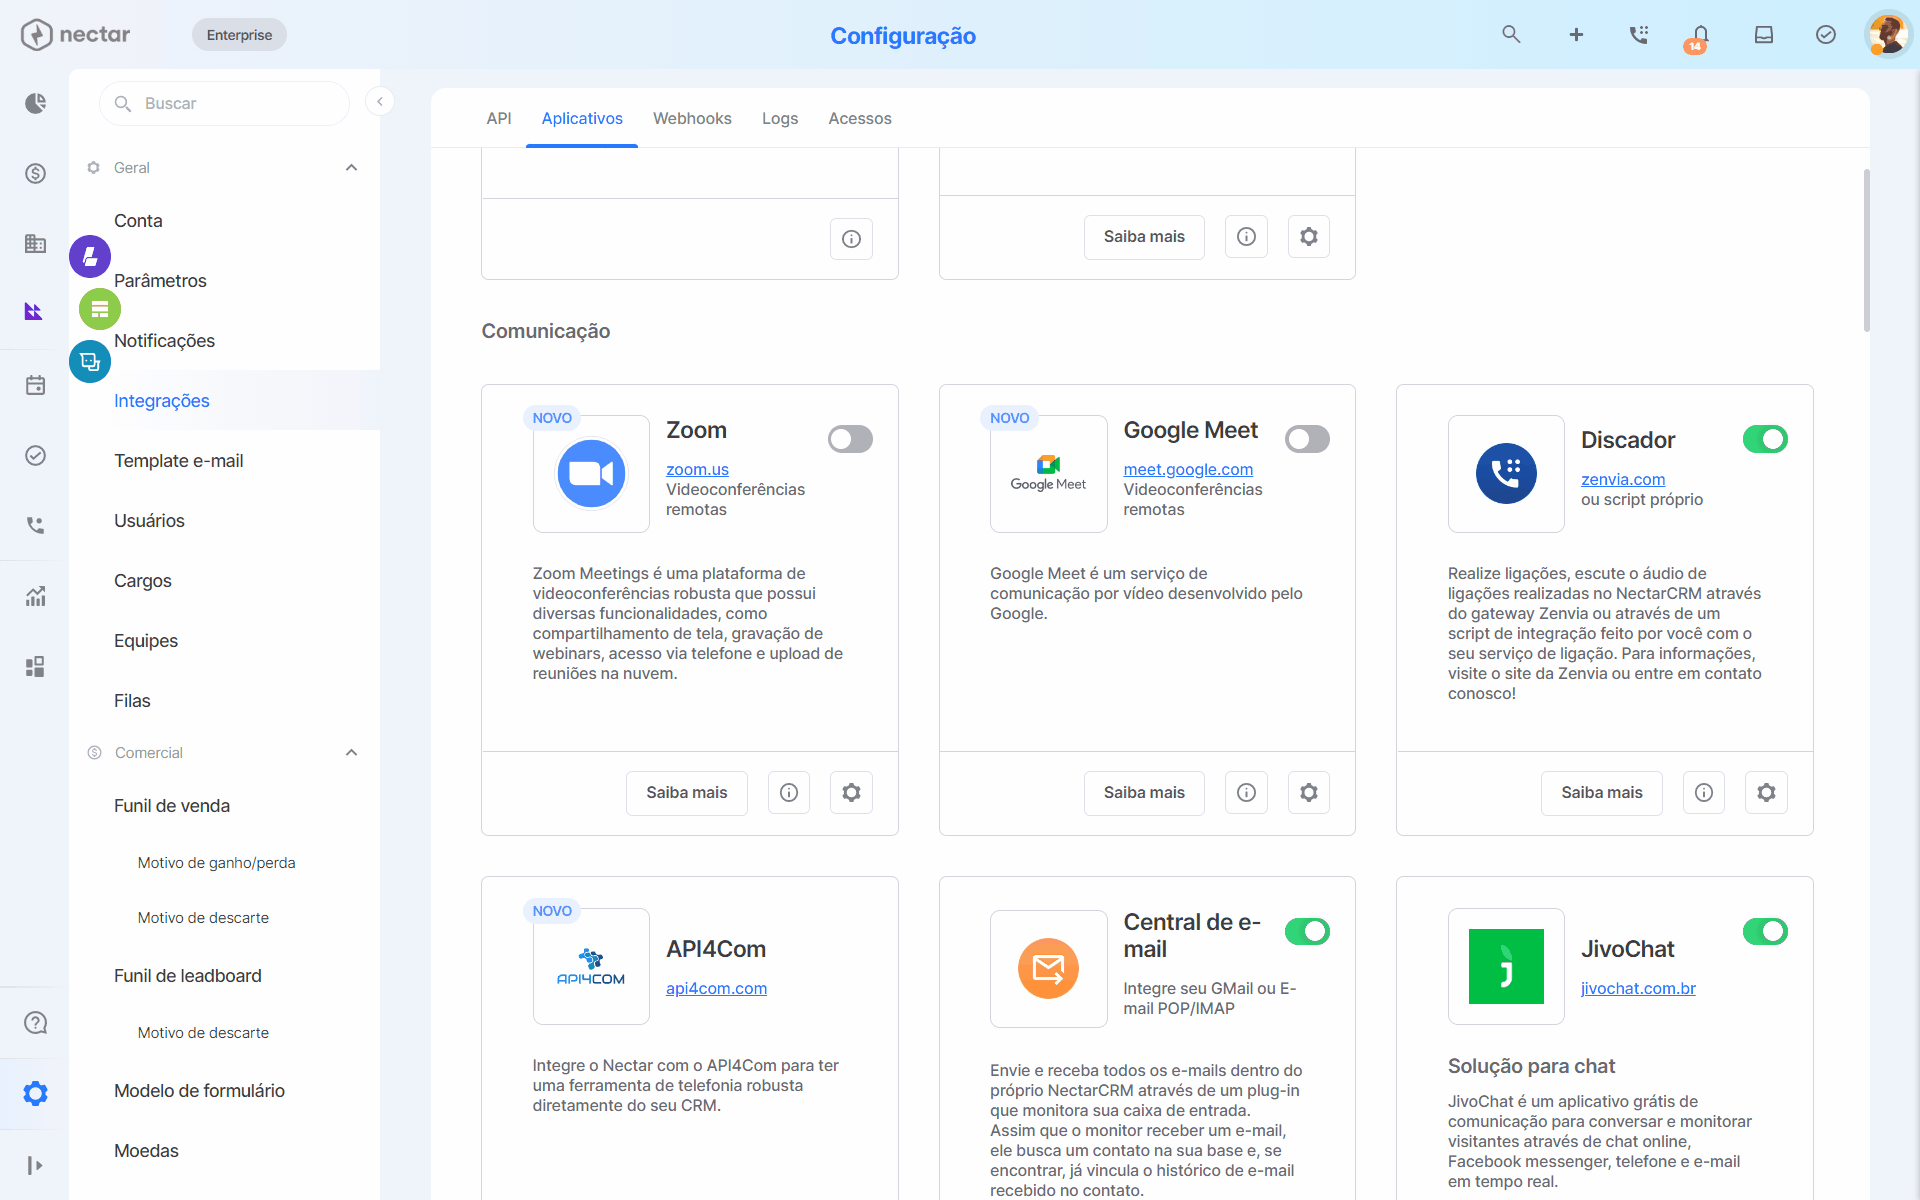The width and height of the screenshot is (1920, 1200).
Task: Click the nectar logo
Action: coord(76,35)
